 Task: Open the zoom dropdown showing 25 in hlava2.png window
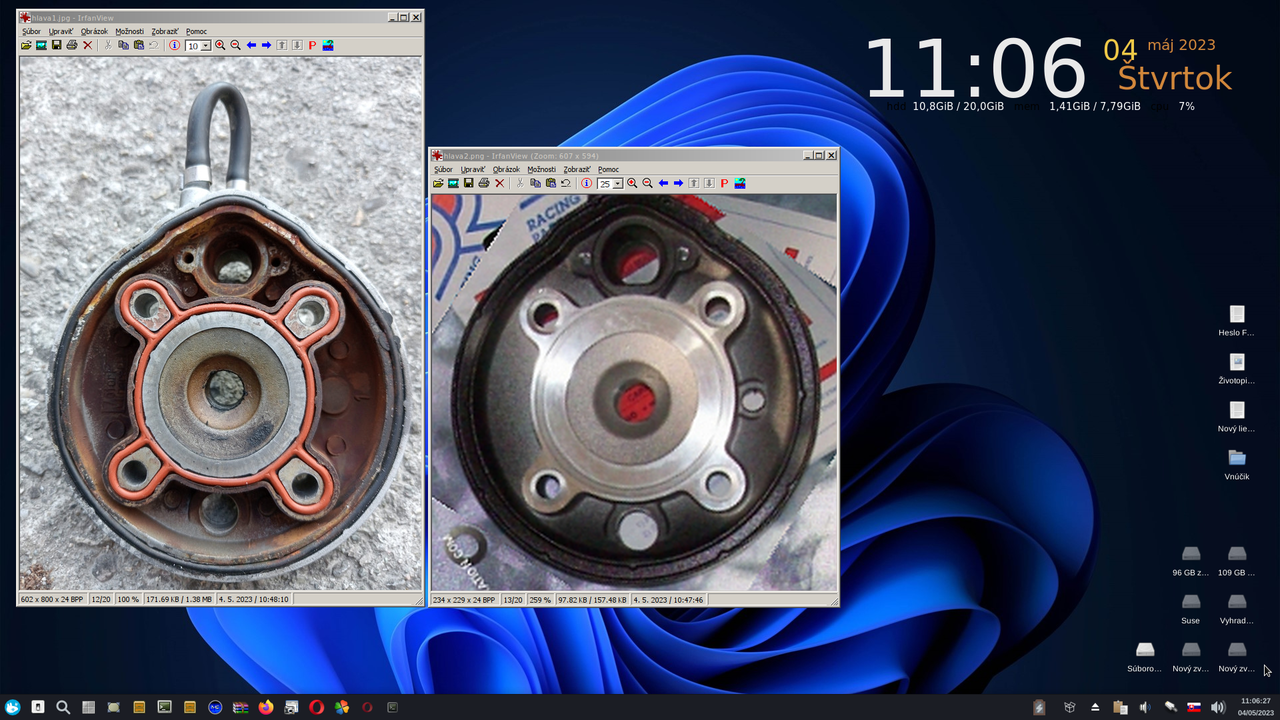pos(618,184)
